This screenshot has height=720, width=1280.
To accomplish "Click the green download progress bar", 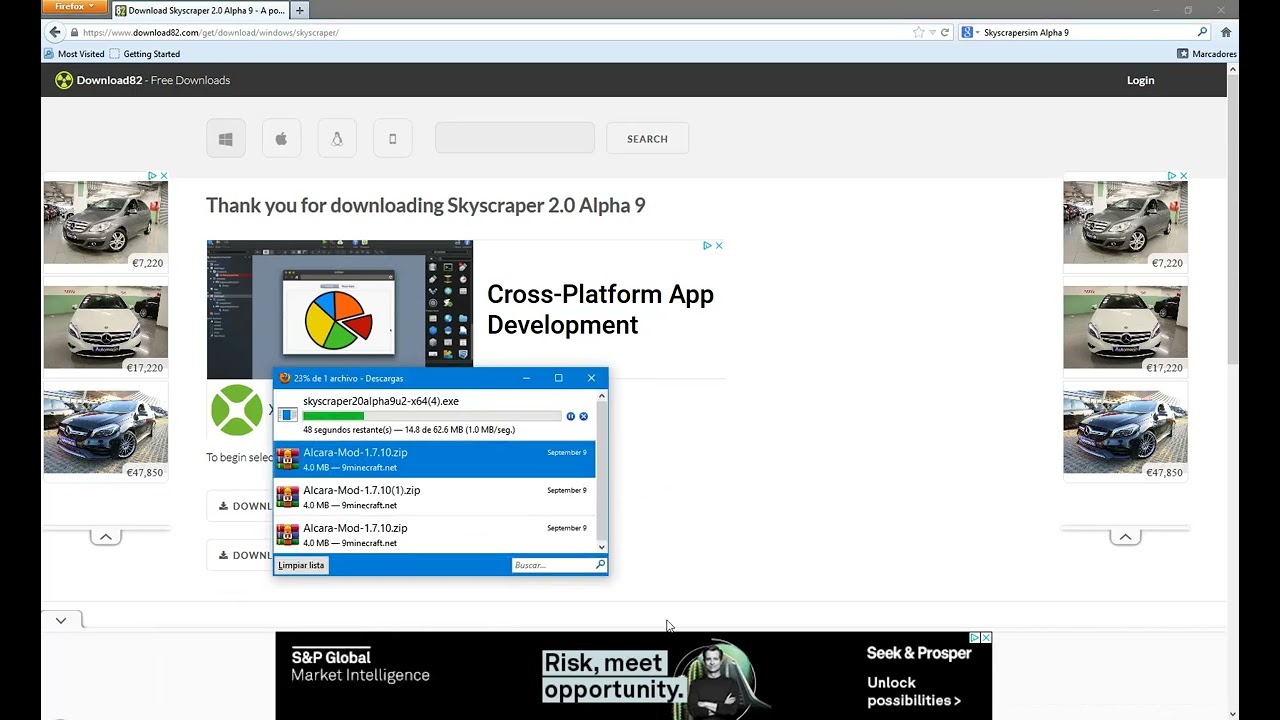I will click(x=432, y=416).
